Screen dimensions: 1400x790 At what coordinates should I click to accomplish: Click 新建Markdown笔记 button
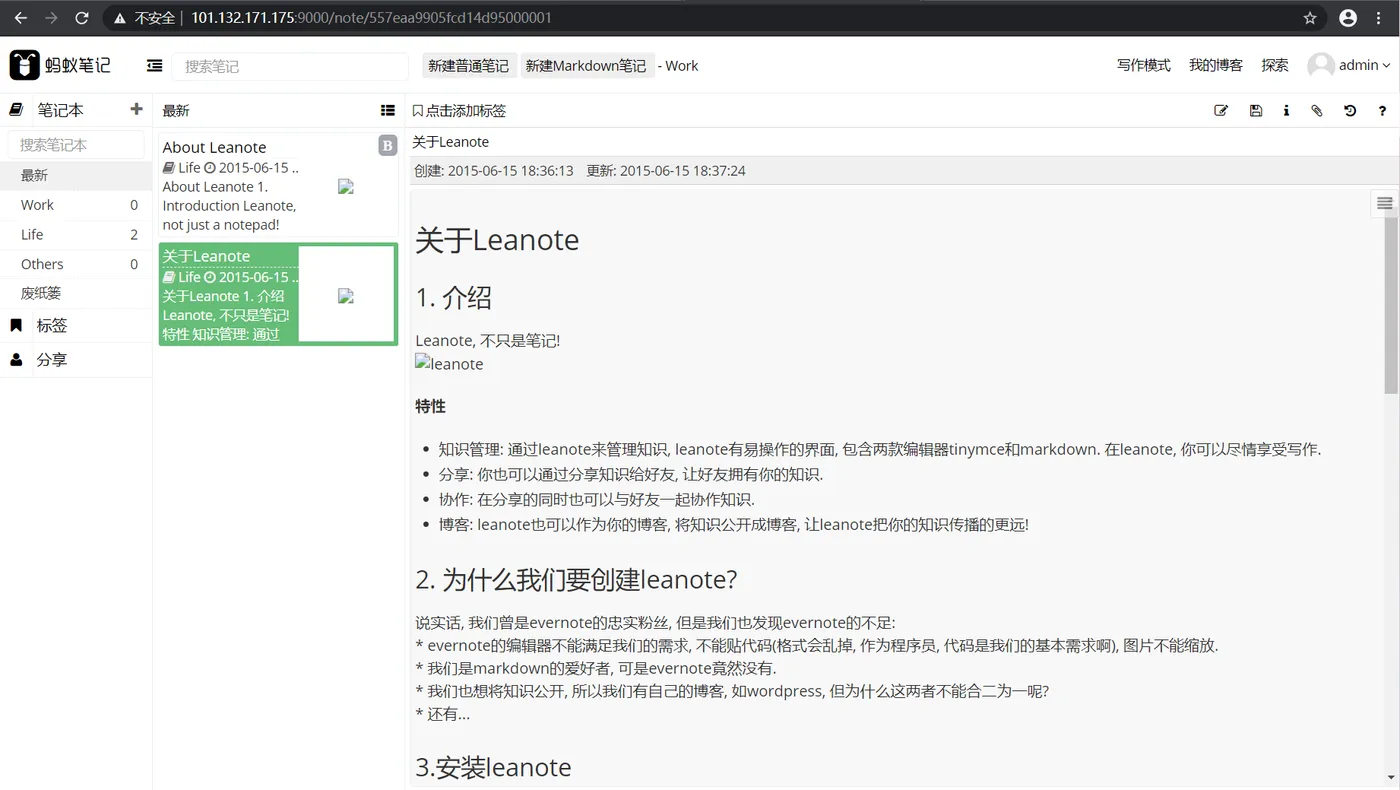586,65
